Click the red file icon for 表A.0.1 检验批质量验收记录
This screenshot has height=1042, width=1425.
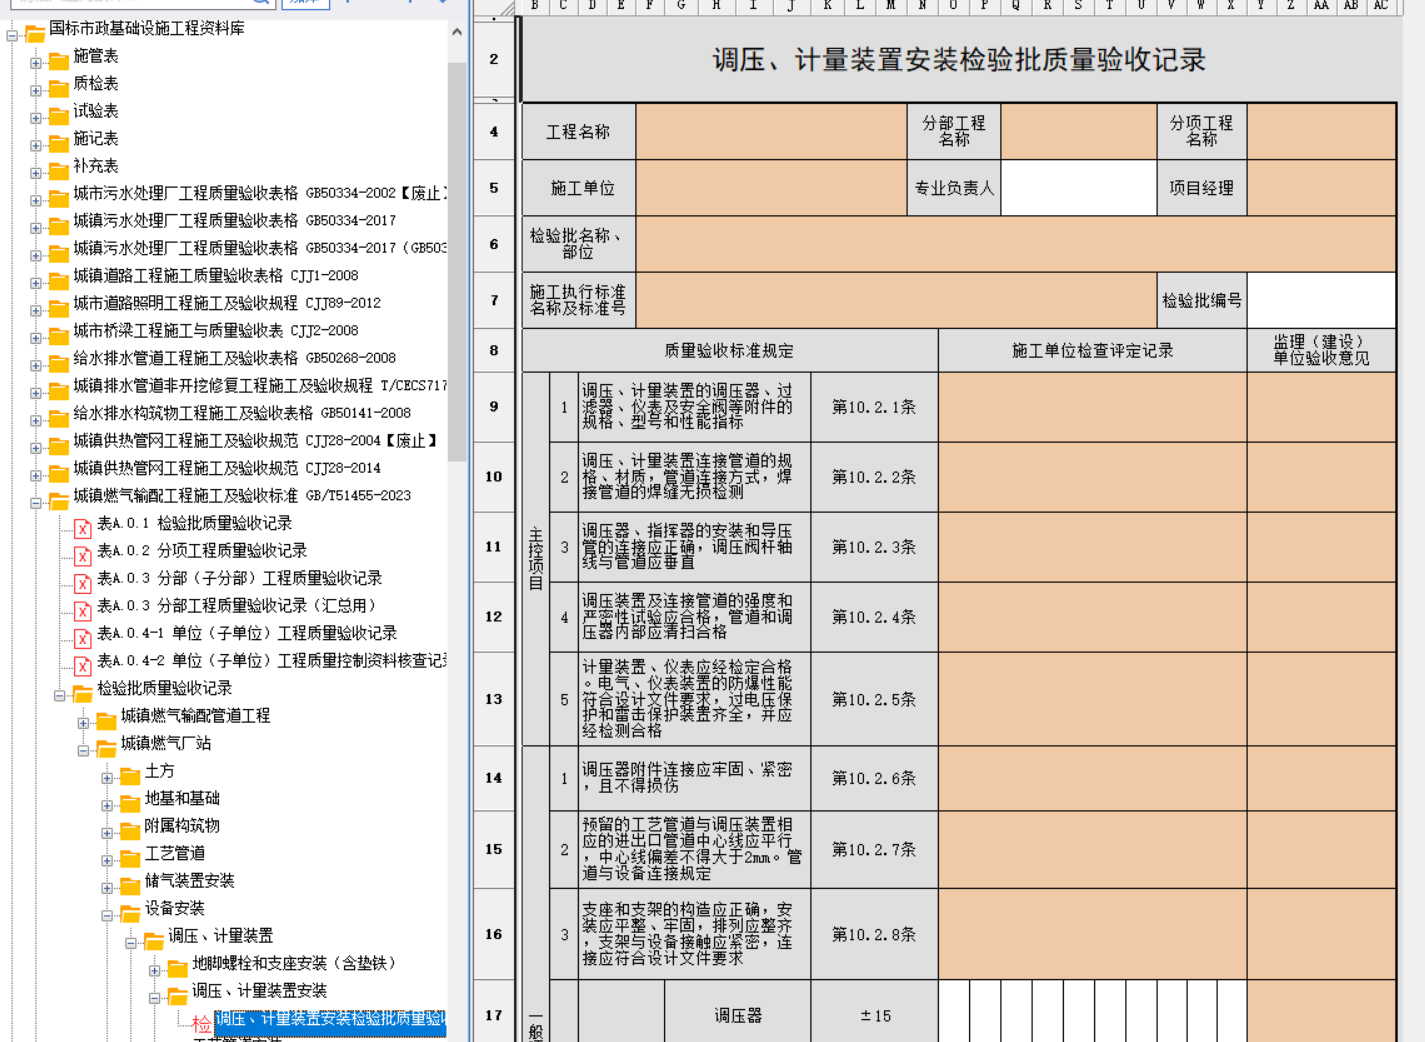click(x=83, y=528)
